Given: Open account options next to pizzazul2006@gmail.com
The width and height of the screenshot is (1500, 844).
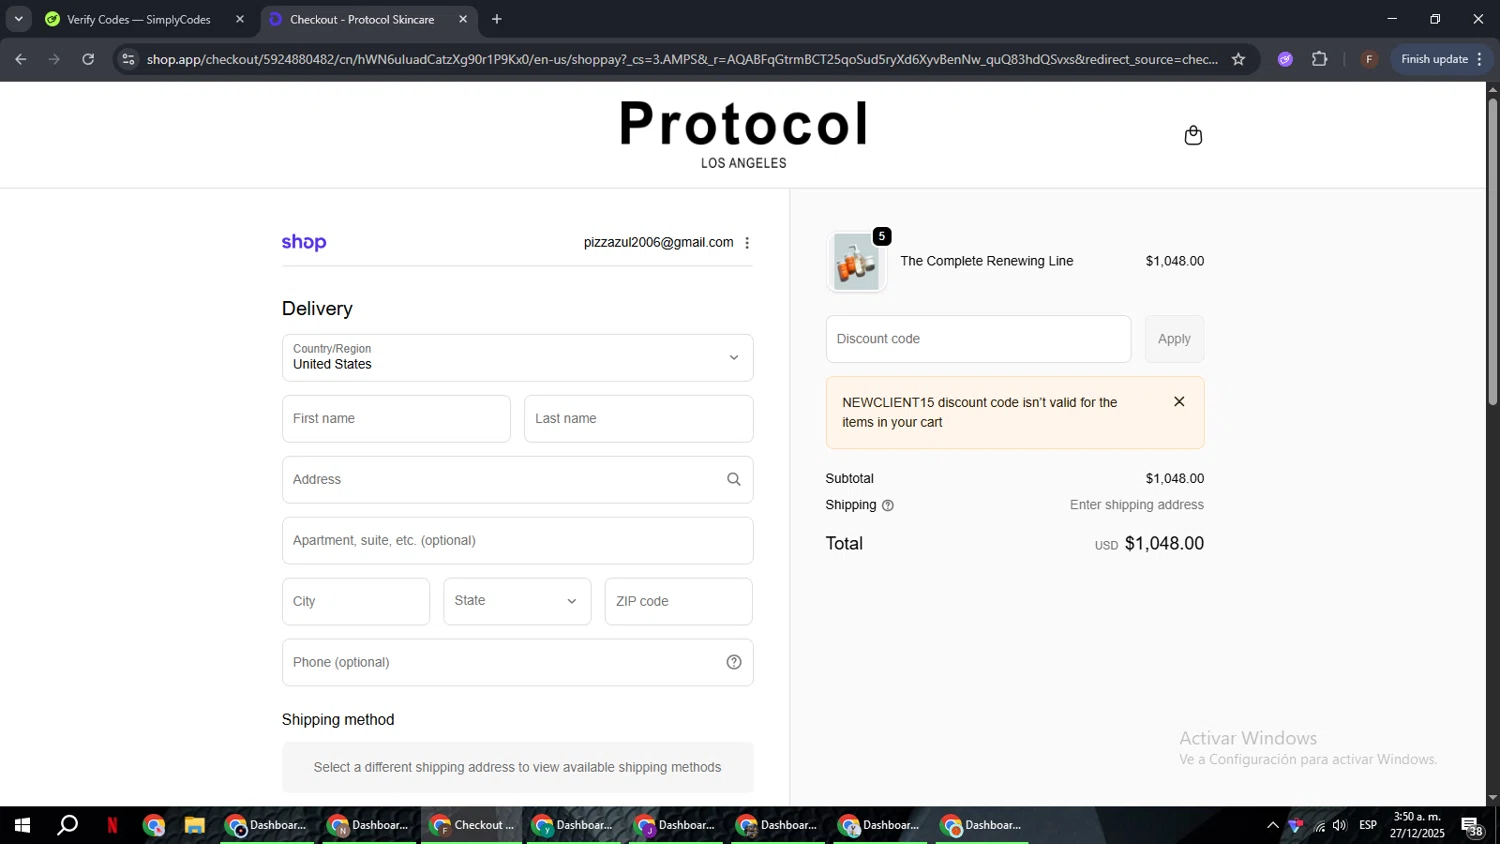Looking at the screenshot, I should click(x=747, y=243).
